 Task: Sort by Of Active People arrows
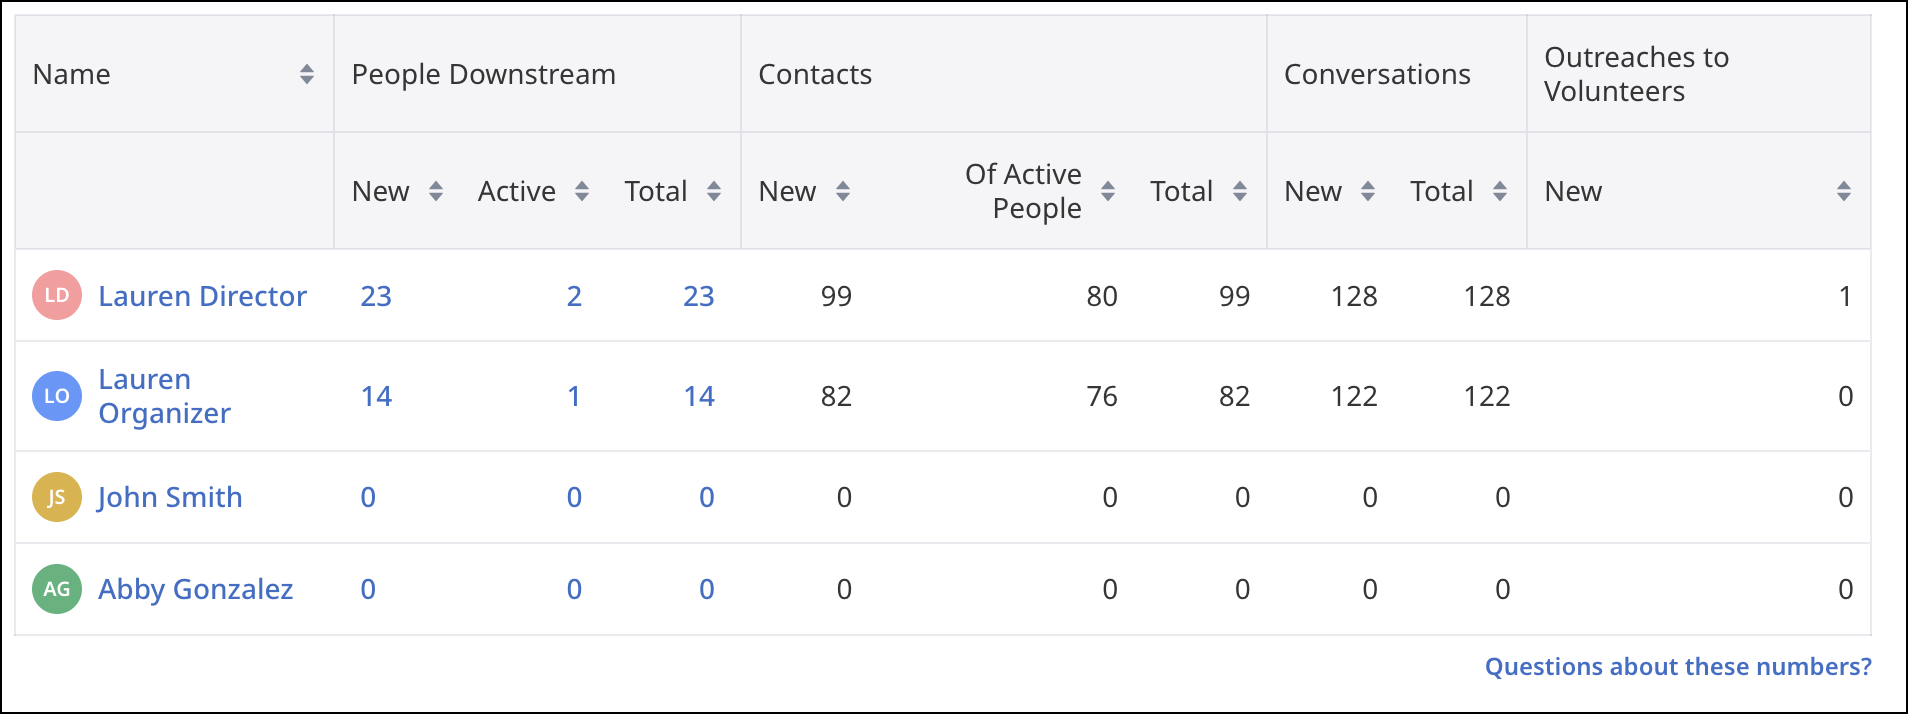[x=1108, y=191]
